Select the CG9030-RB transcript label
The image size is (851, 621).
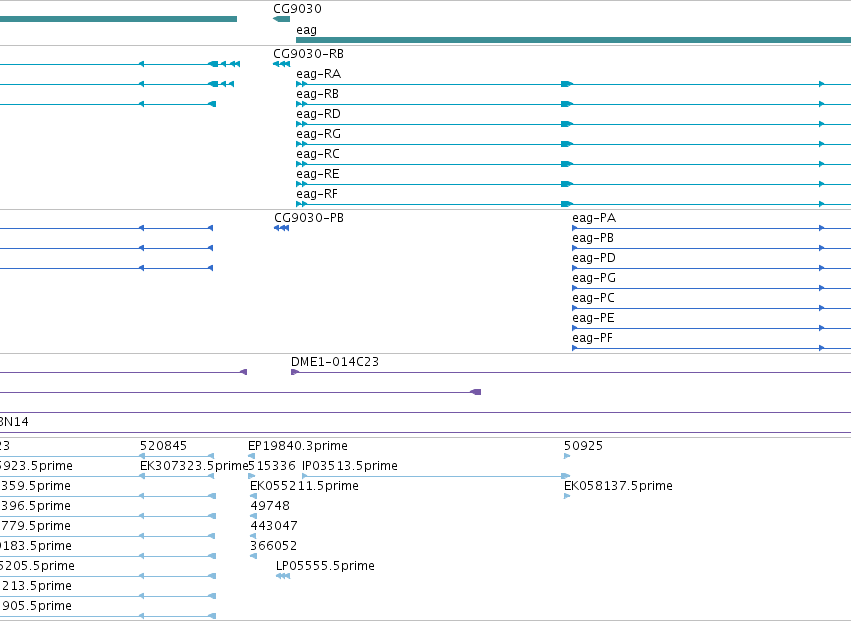(x=308, y=54)
